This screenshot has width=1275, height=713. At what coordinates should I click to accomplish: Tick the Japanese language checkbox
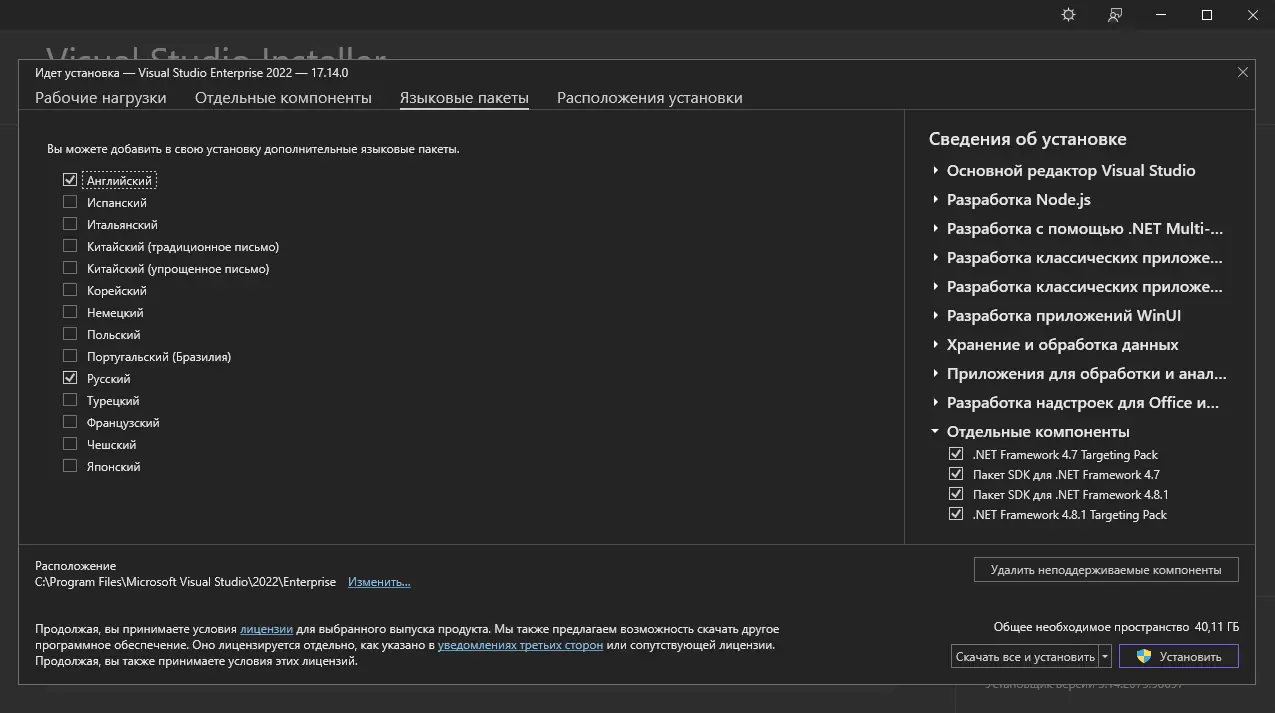pyautogui.click(x=70, y=467)
